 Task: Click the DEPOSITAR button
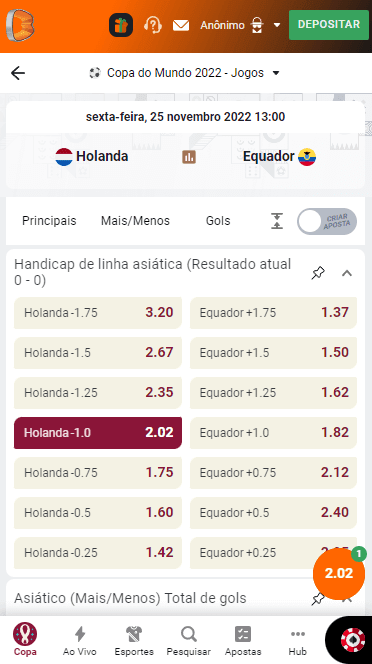[x=329, y=25]
